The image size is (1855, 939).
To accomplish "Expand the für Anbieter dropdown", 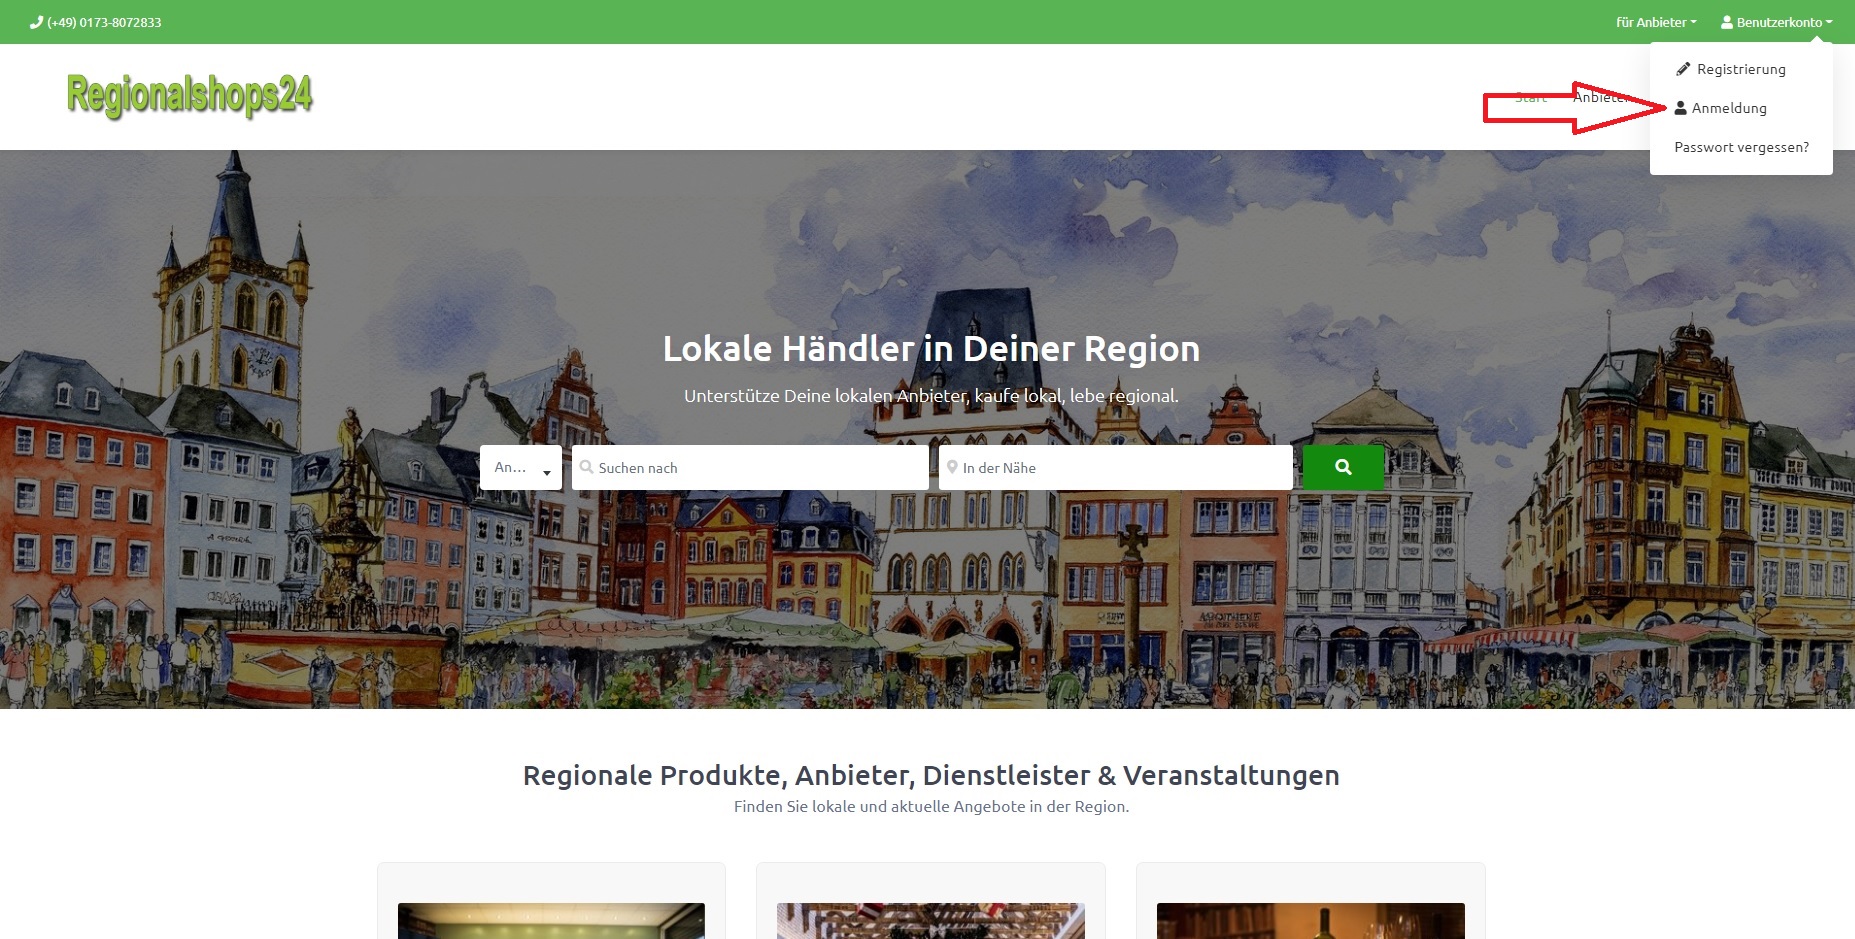I will coord(1655,22).
